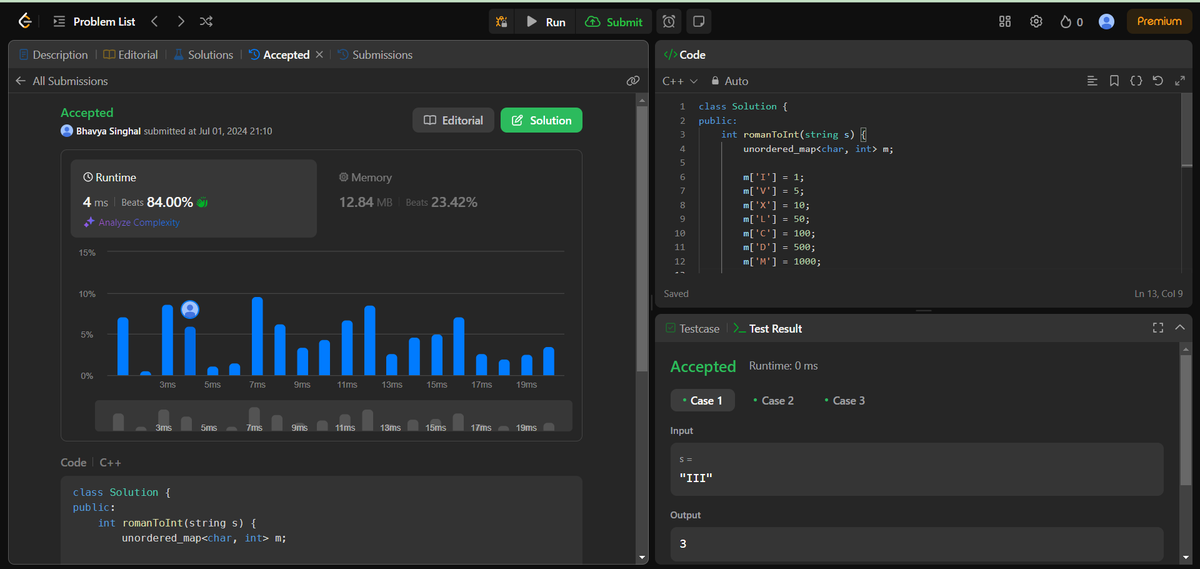The height and width of the screenshot is (569, 1200).
Task: Go to next problem chevron
Action: pos(180,21)
